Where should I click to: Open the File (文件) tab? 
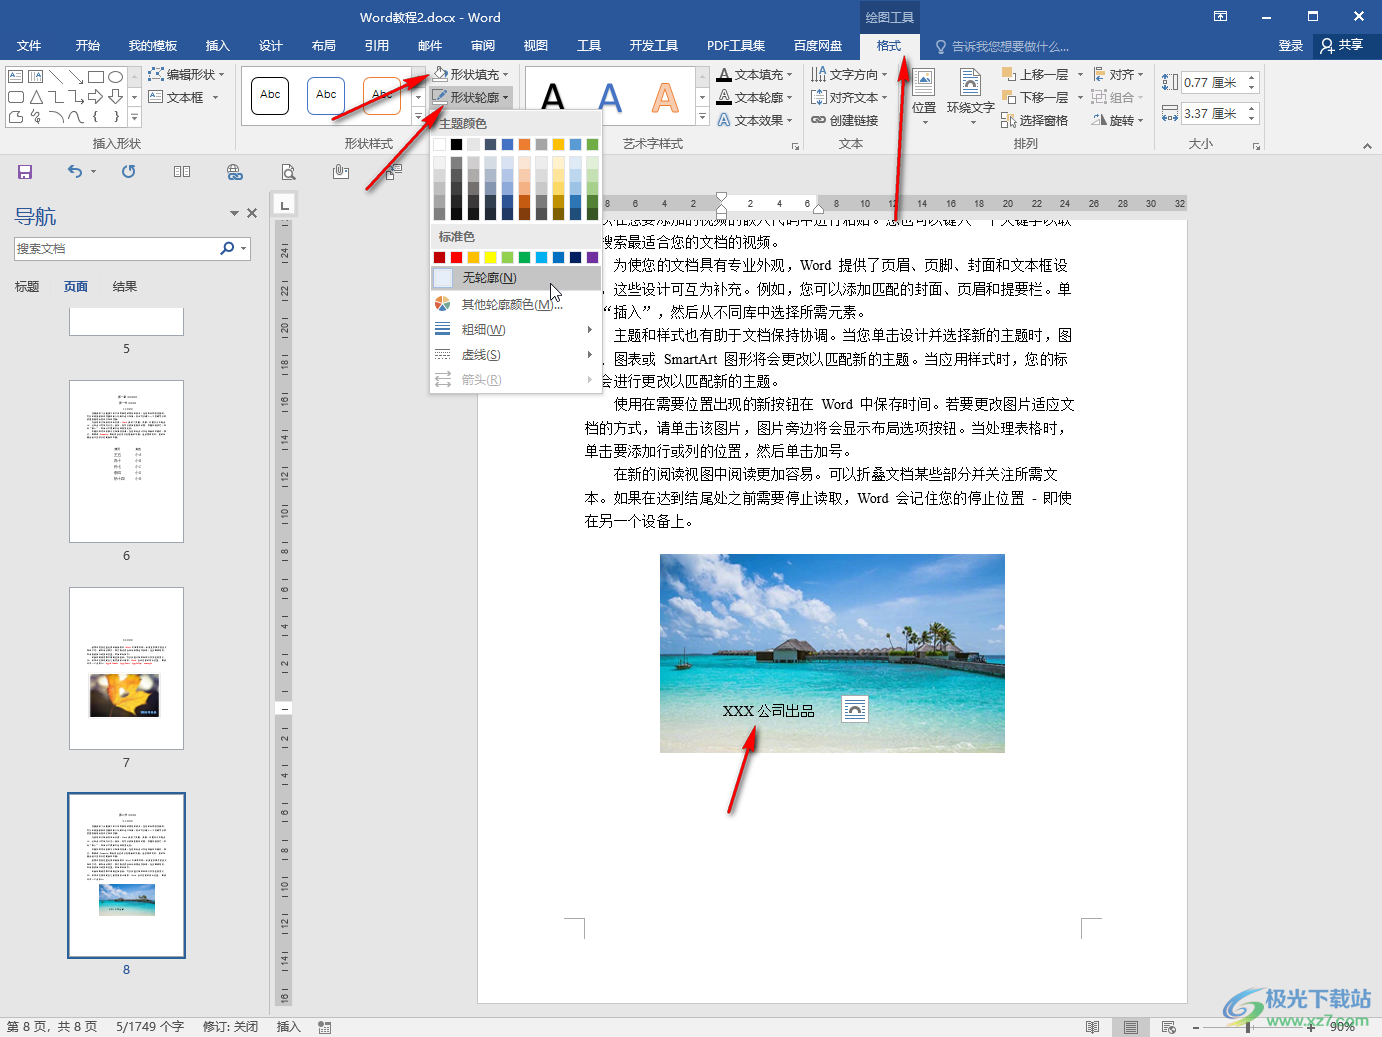pyautogui.click(x=29, y=46)
